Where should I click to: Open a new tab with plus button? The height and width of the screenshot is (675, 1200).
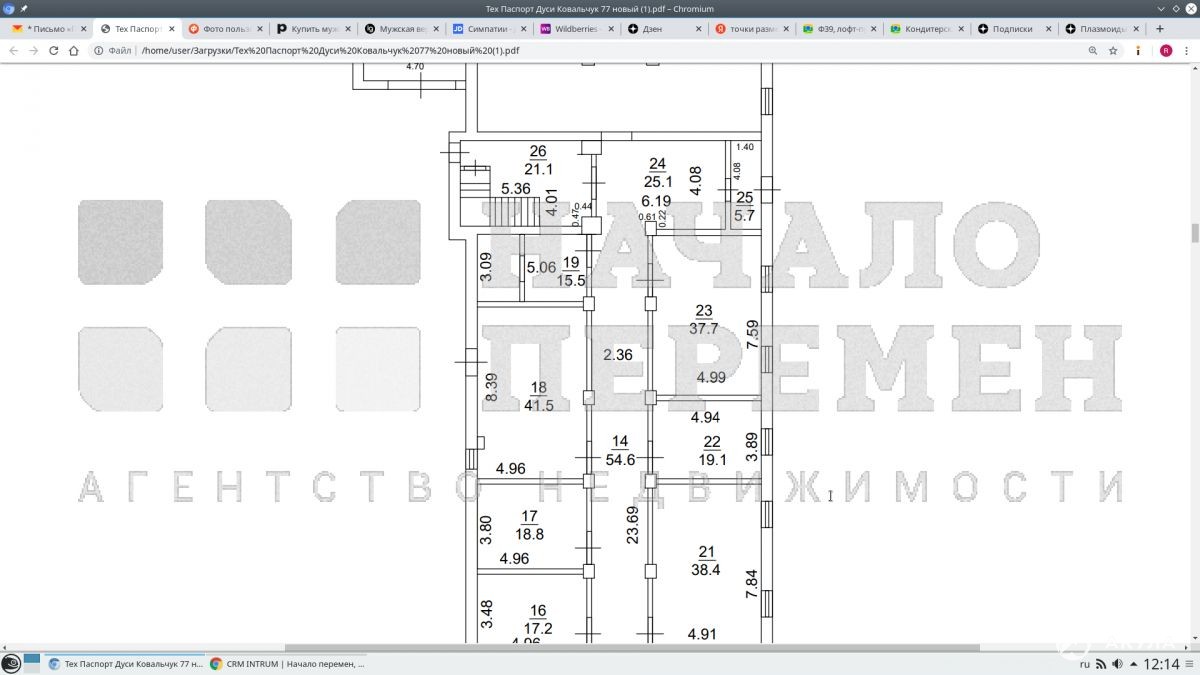click(x=1160, y=29)
